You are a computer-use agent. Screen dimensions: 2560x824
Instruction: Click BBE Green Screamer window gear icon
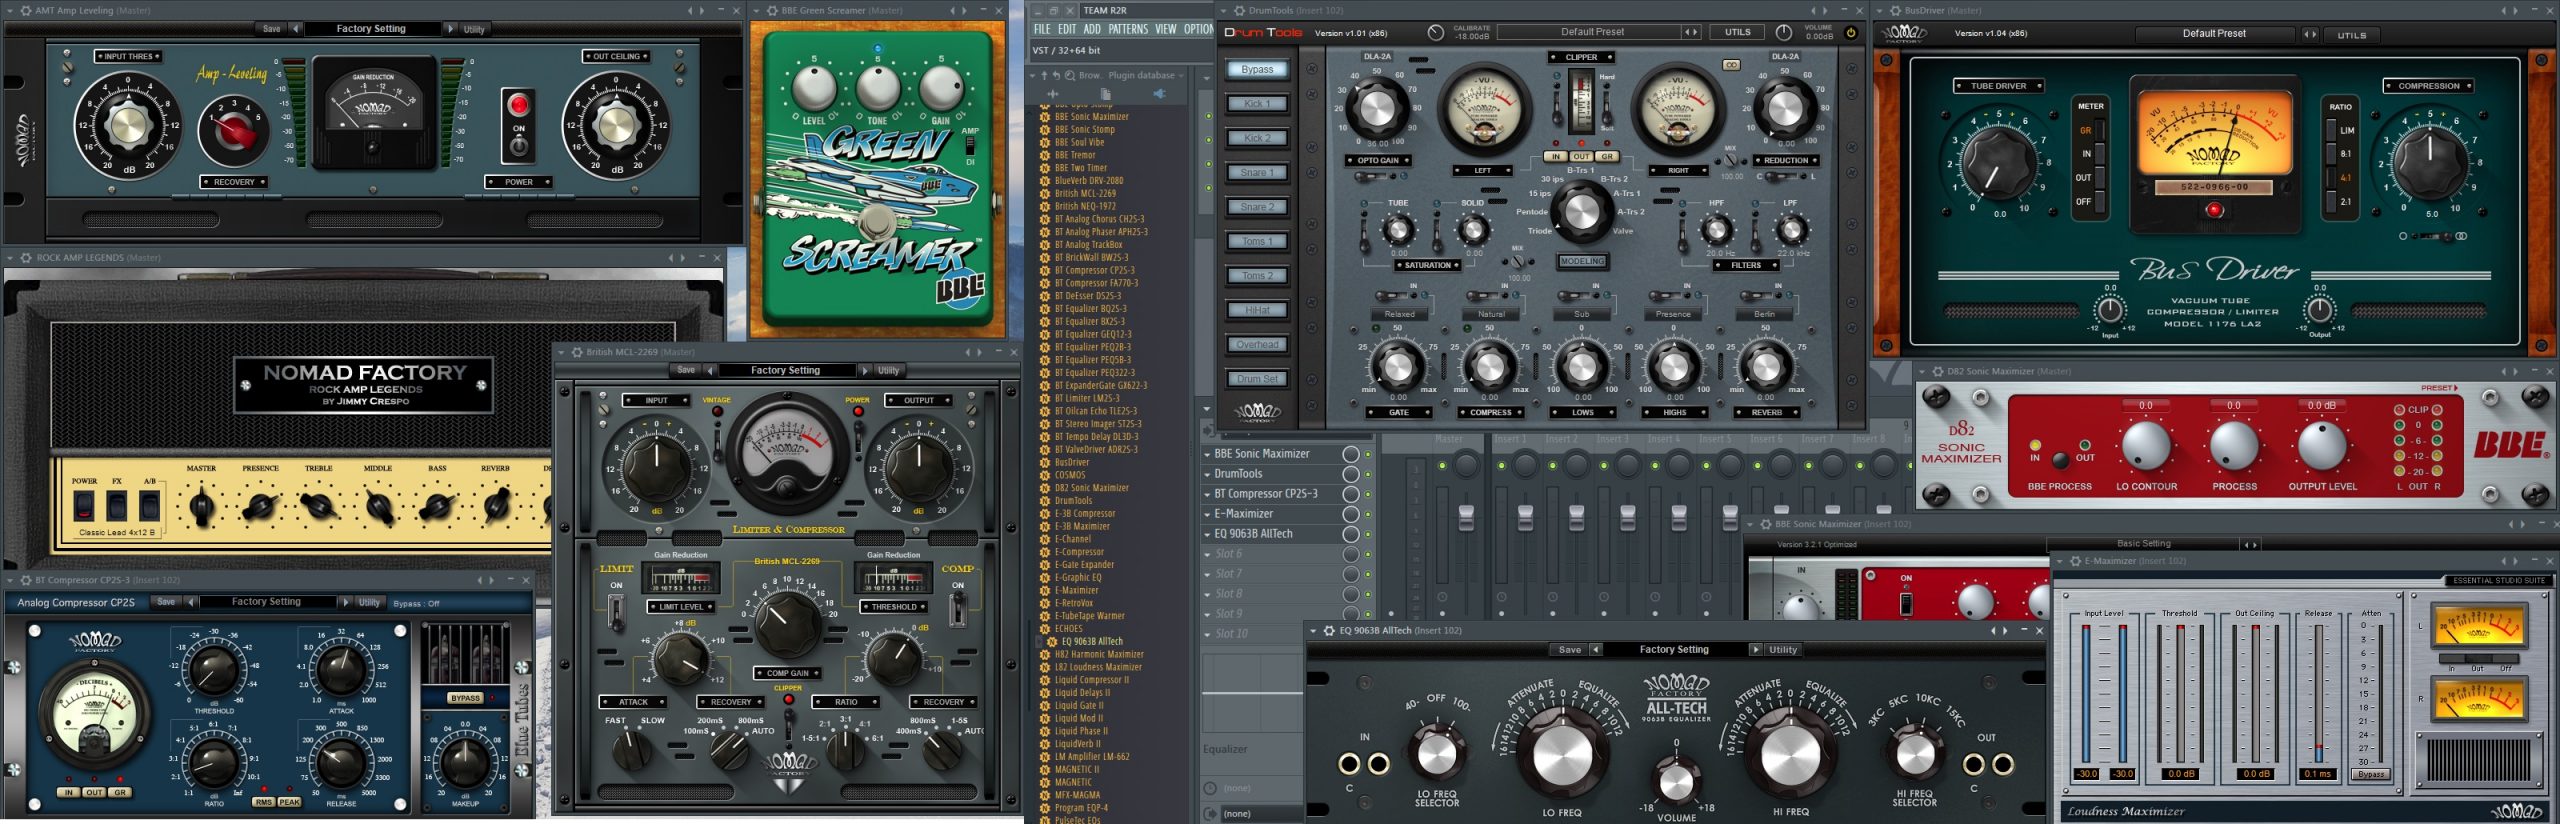(x=771, y=10)
